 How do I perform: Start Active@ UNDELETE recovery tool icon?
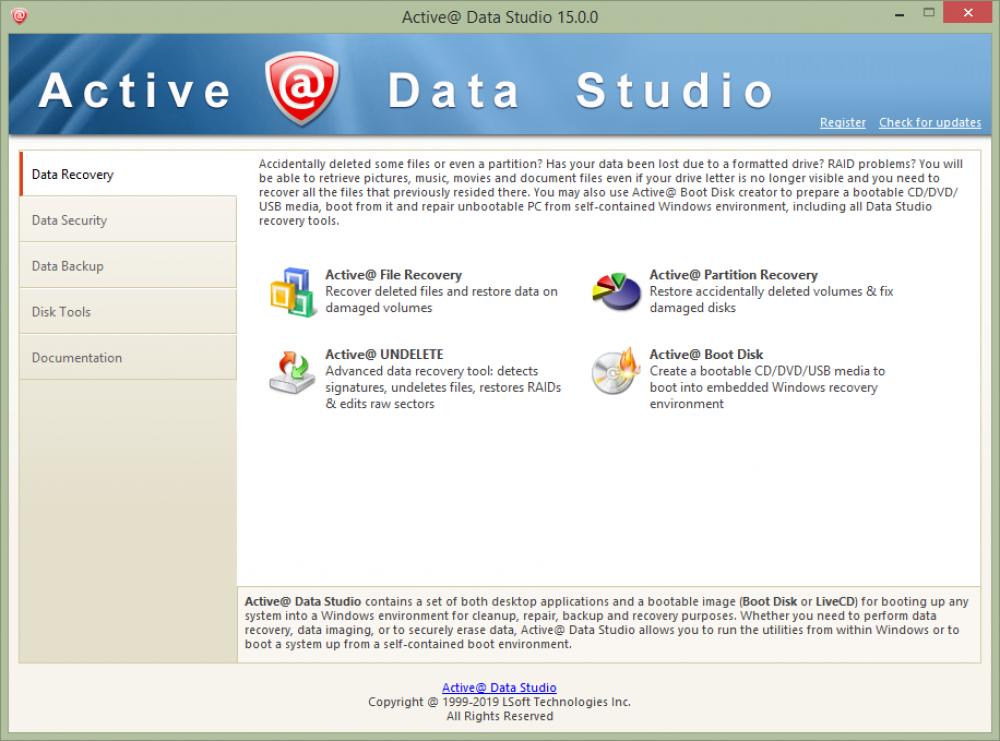(x=292, y=372)
